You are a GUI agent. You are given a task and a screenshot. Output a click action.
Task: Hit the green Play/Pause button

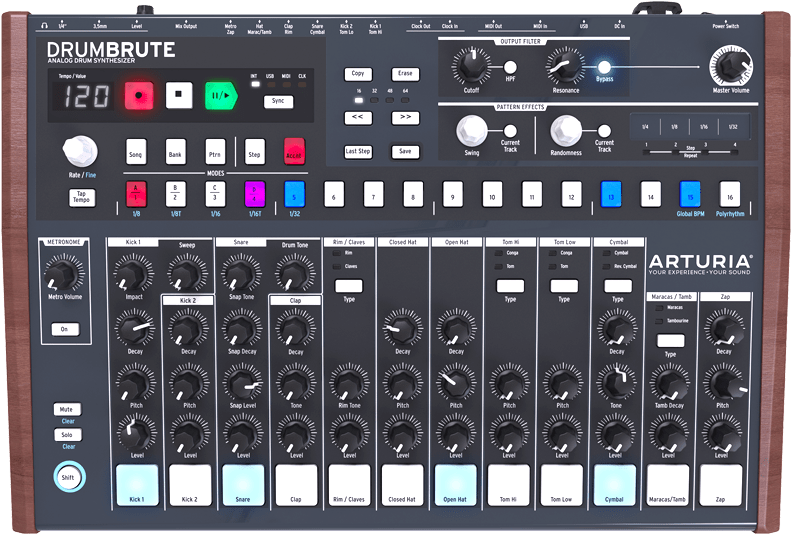219,96
